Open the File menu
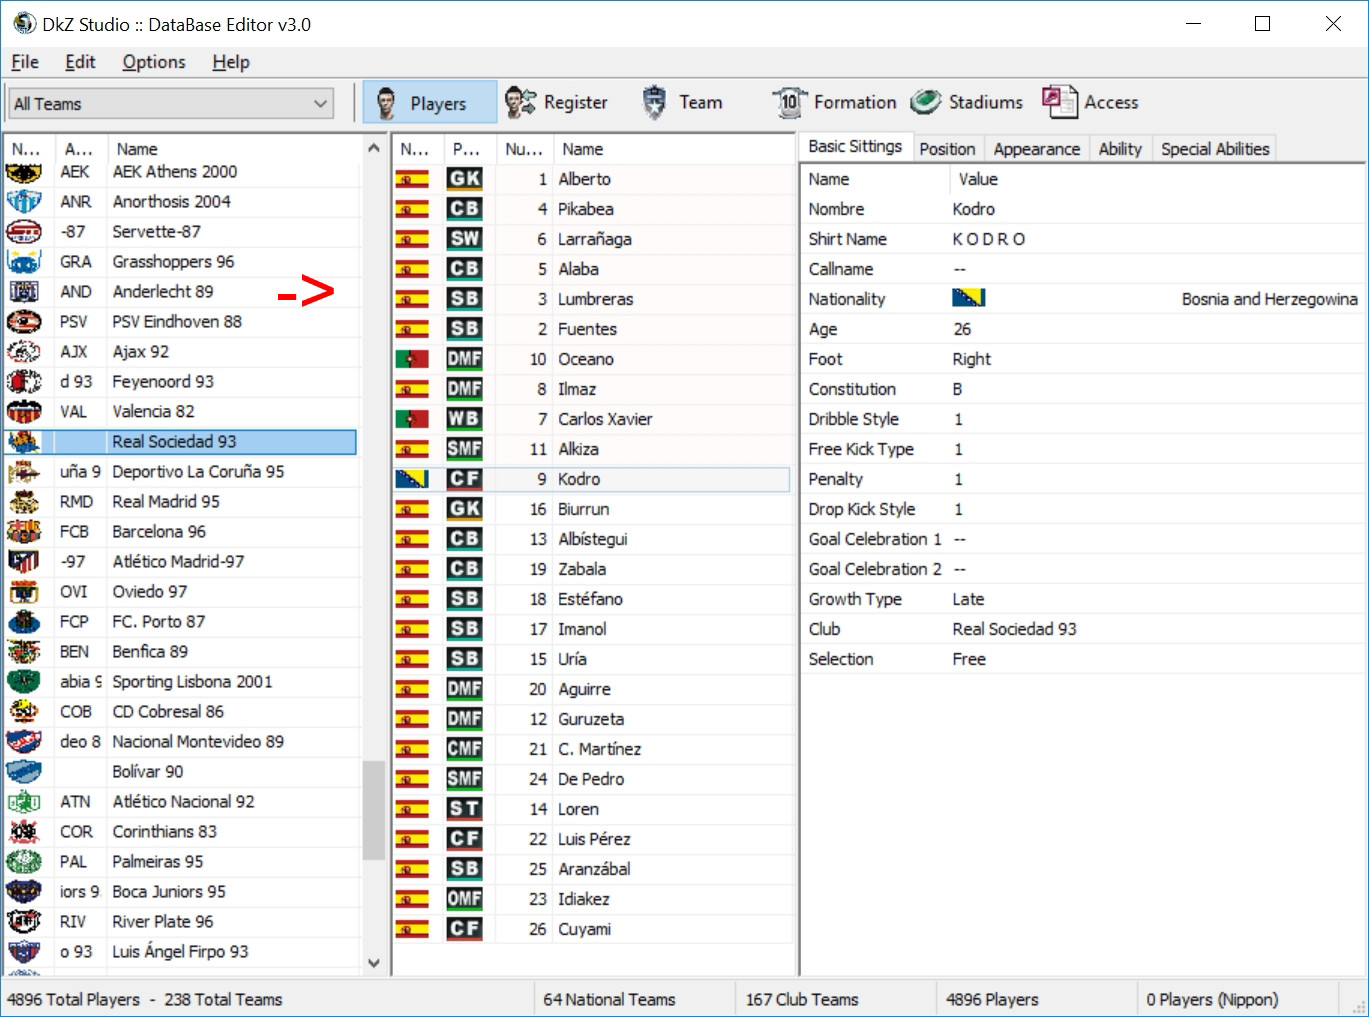This screenshot has height=1017, width=1369. pyautogui.click(x=25, y=62)
